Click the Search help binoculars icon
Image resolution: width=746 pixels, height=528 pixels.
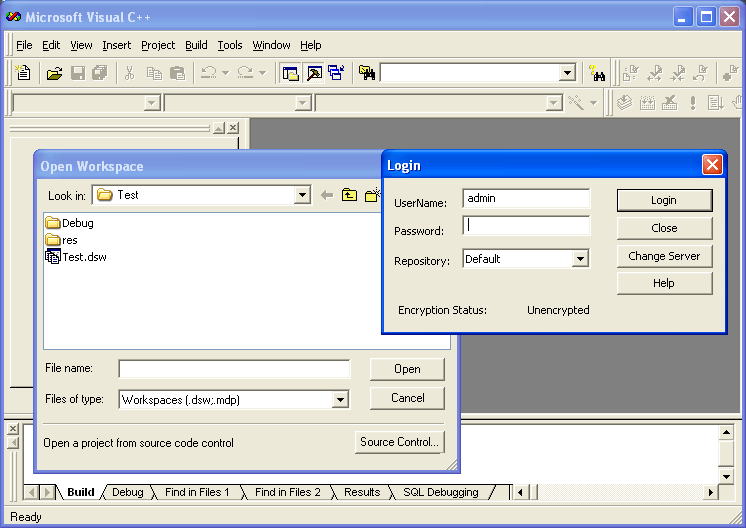(x=597, y=73)
